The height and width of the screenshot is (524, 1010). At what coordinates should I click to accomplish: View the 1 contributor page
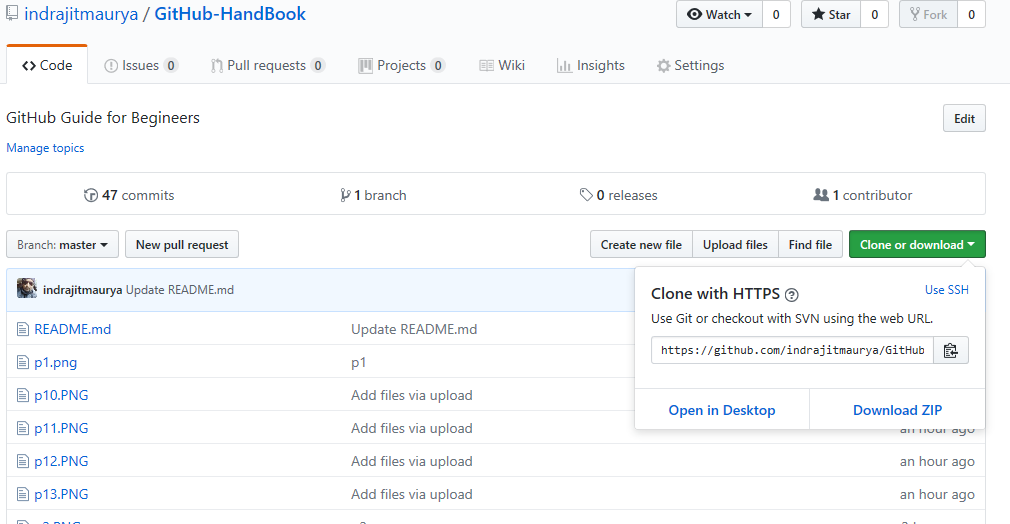[862, 195]
